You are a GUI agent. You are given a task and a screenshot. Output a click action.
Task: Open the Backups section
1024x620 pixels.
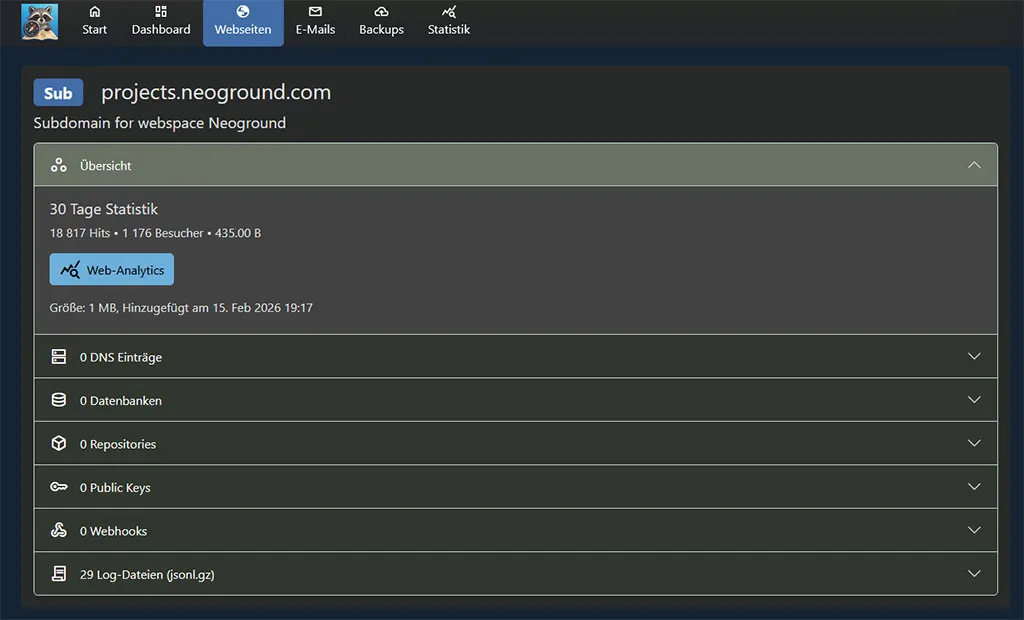(381, 22)
